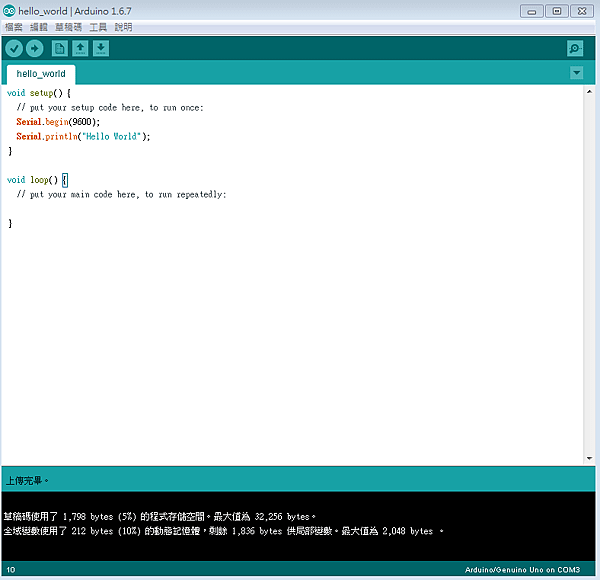The width and height of the screenshot is (600, 580).
Task: Select the hello_world sketch tab
Action: pos(41,74)
